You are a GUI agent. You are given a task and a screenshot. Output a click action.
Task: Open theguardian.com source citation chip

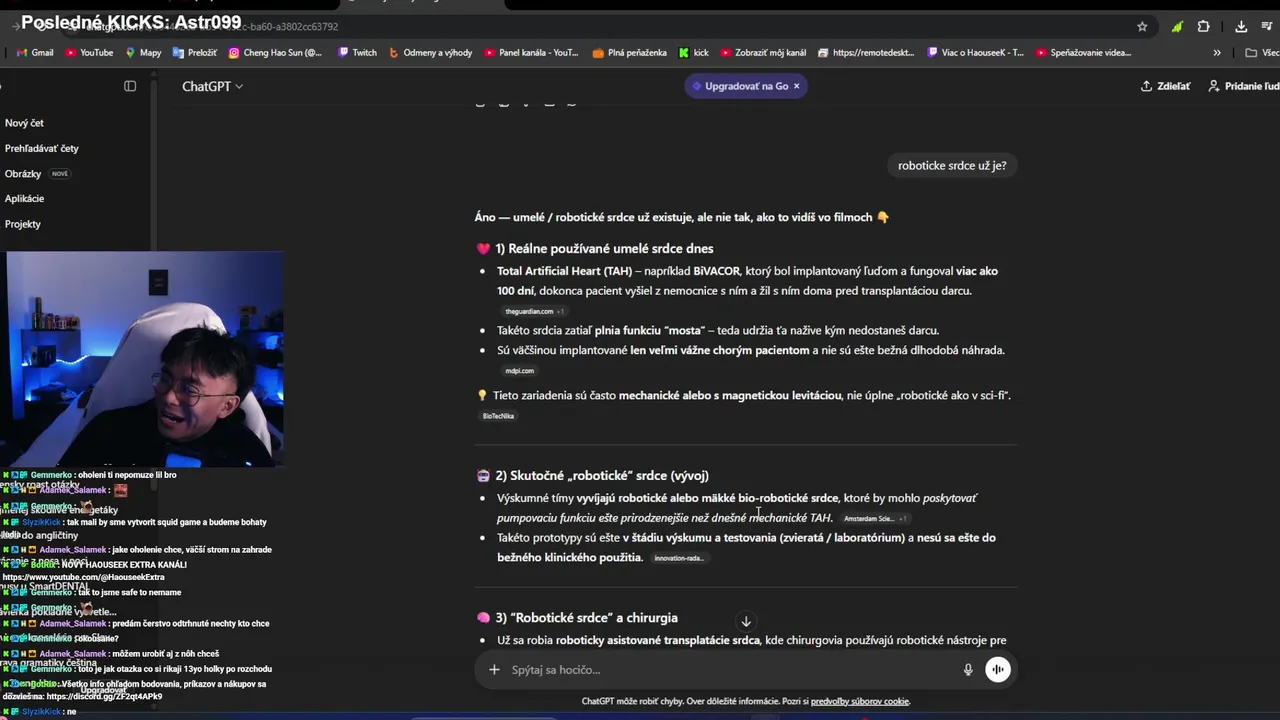[x=534, y=311]
